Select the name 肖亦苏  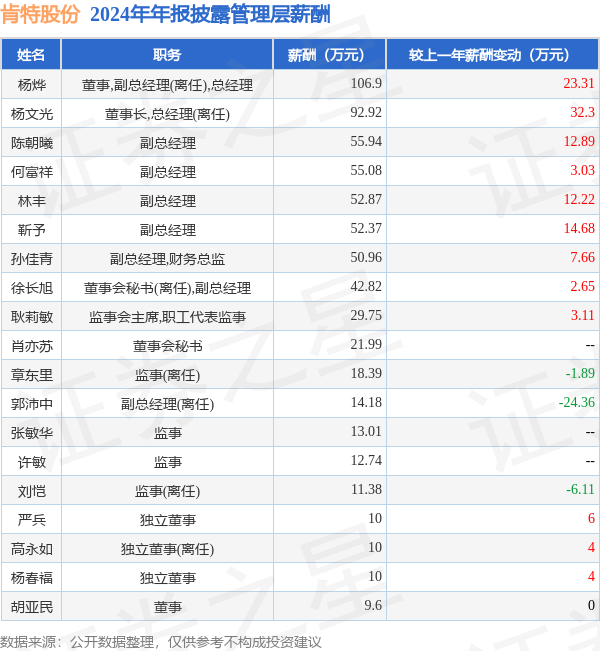[x=32, y=346]
